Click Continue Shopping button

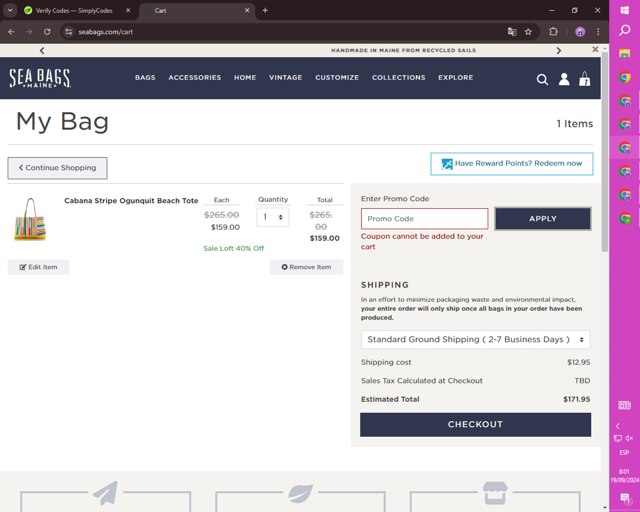click(58, 168)
